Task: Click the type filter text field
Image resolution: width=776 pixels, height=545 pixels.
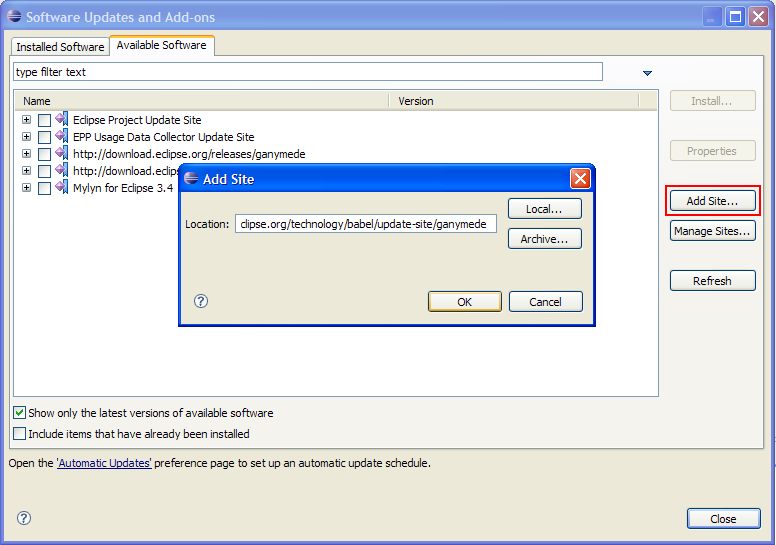Action: (x=308, y=72)
